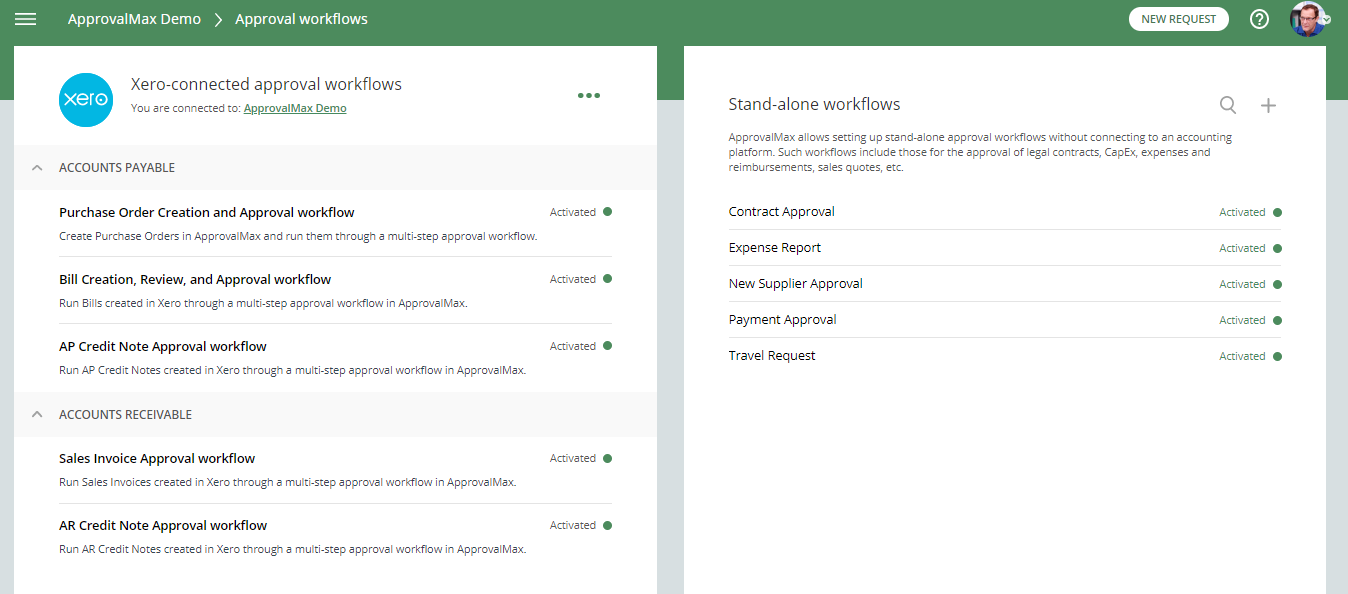Open the connected ApprovalMax Demo organisation link
The image size is (1348, 594).
click(295, 108)
